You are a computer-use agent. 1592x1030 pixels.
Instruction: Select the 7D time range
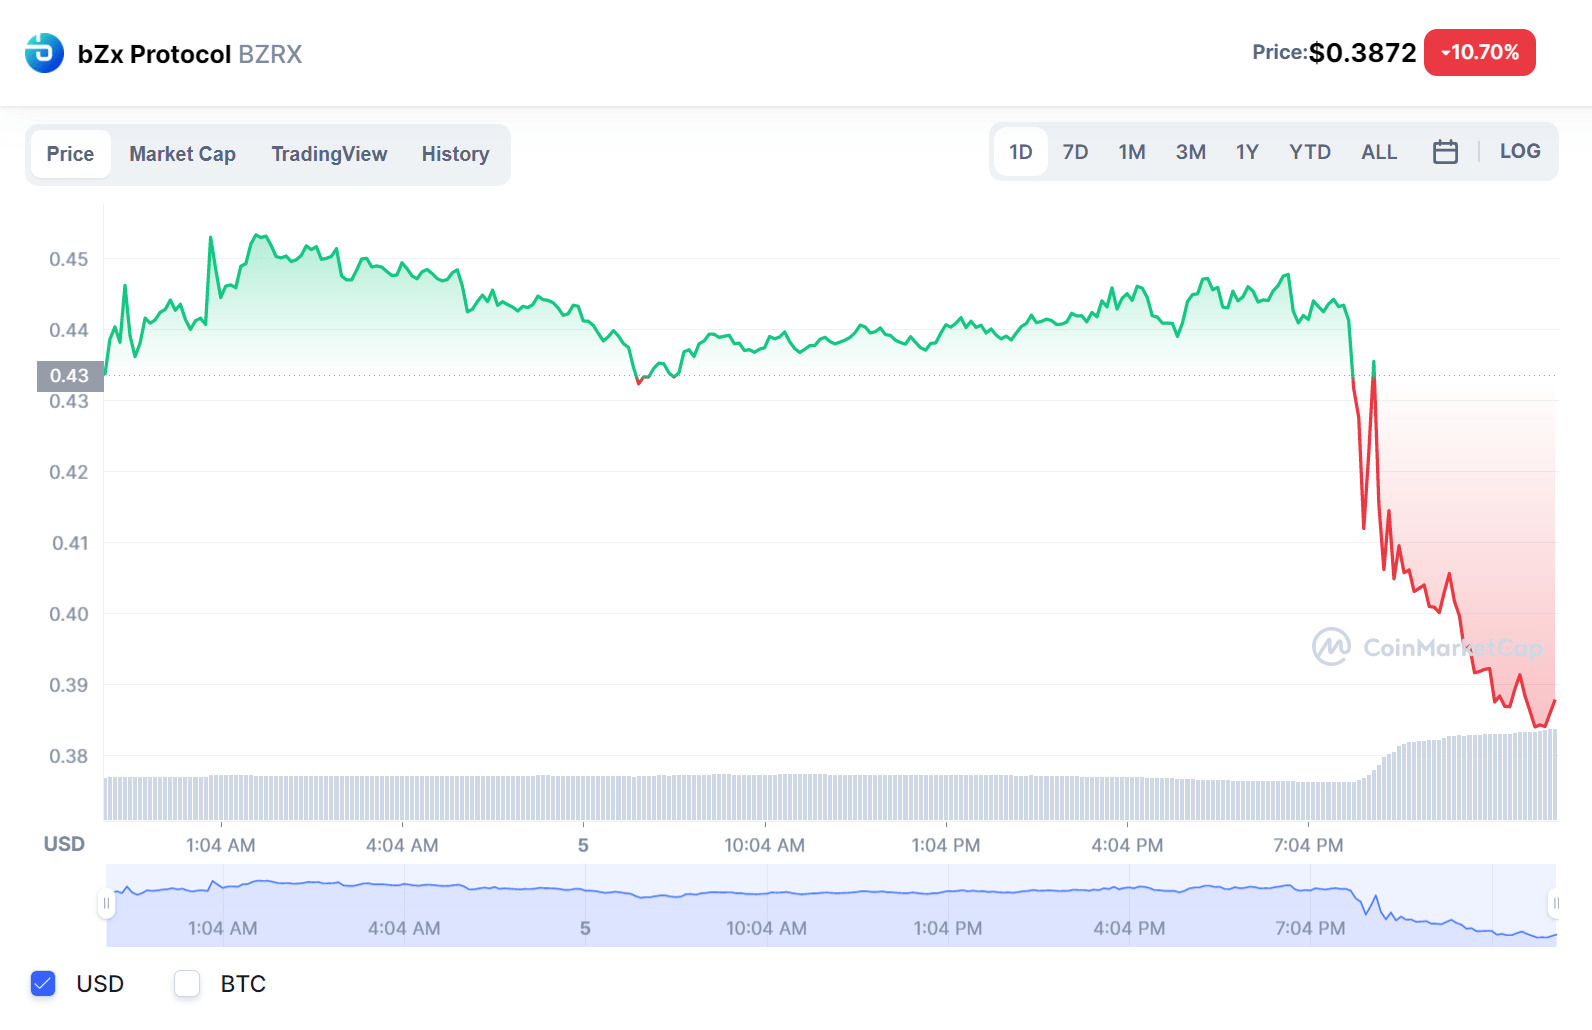[x=1075, y=152]
